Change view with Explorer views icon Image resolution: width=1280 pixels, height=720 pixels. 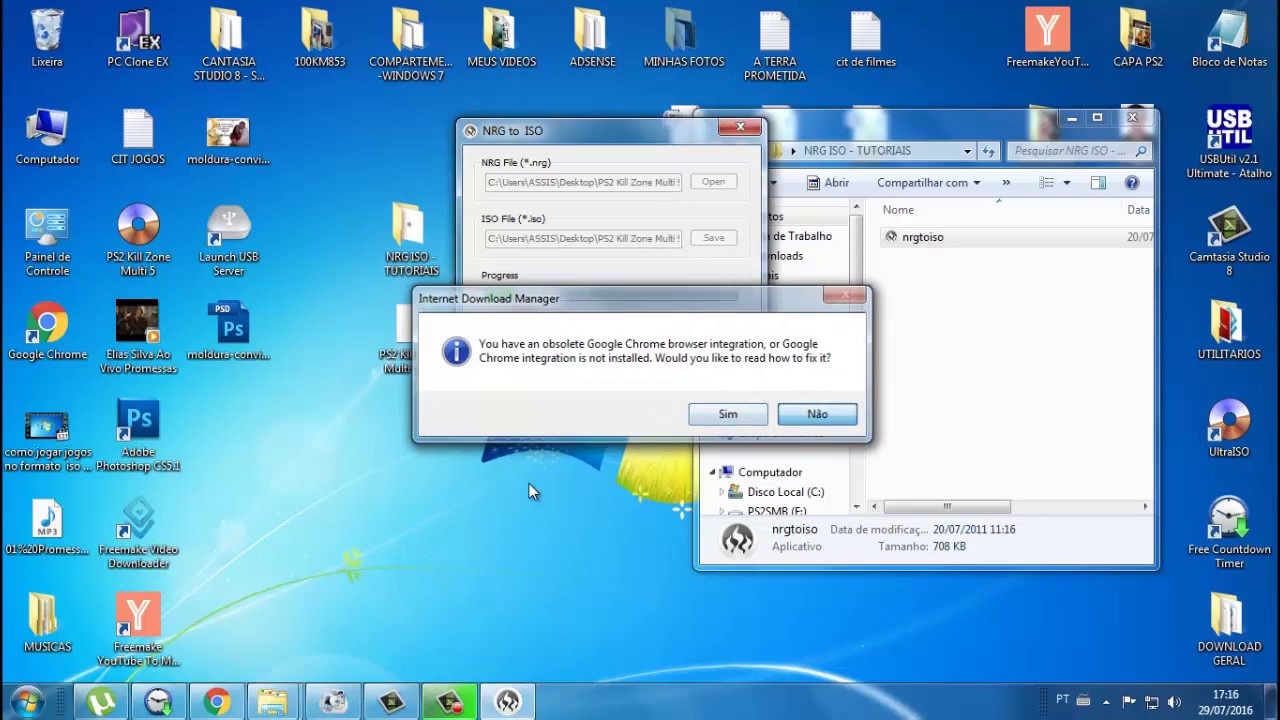tap(1046, 183)
